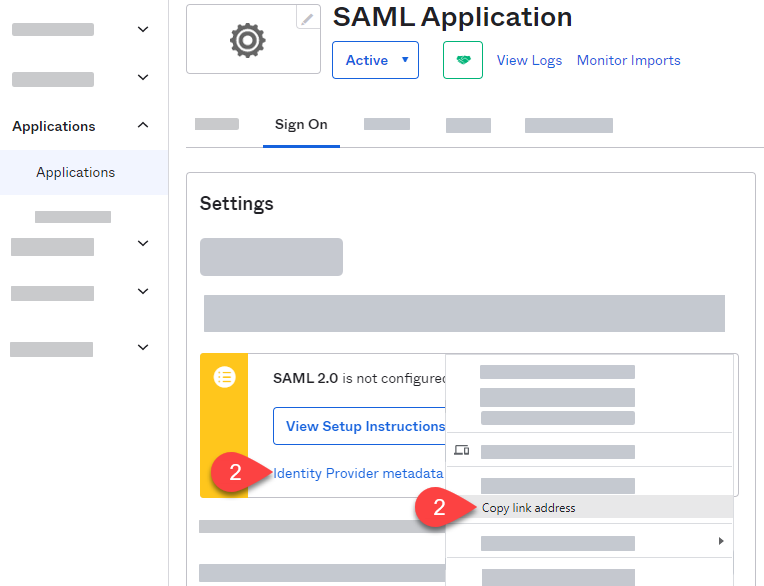Open the Monitor Imports link

click(628, 60)
